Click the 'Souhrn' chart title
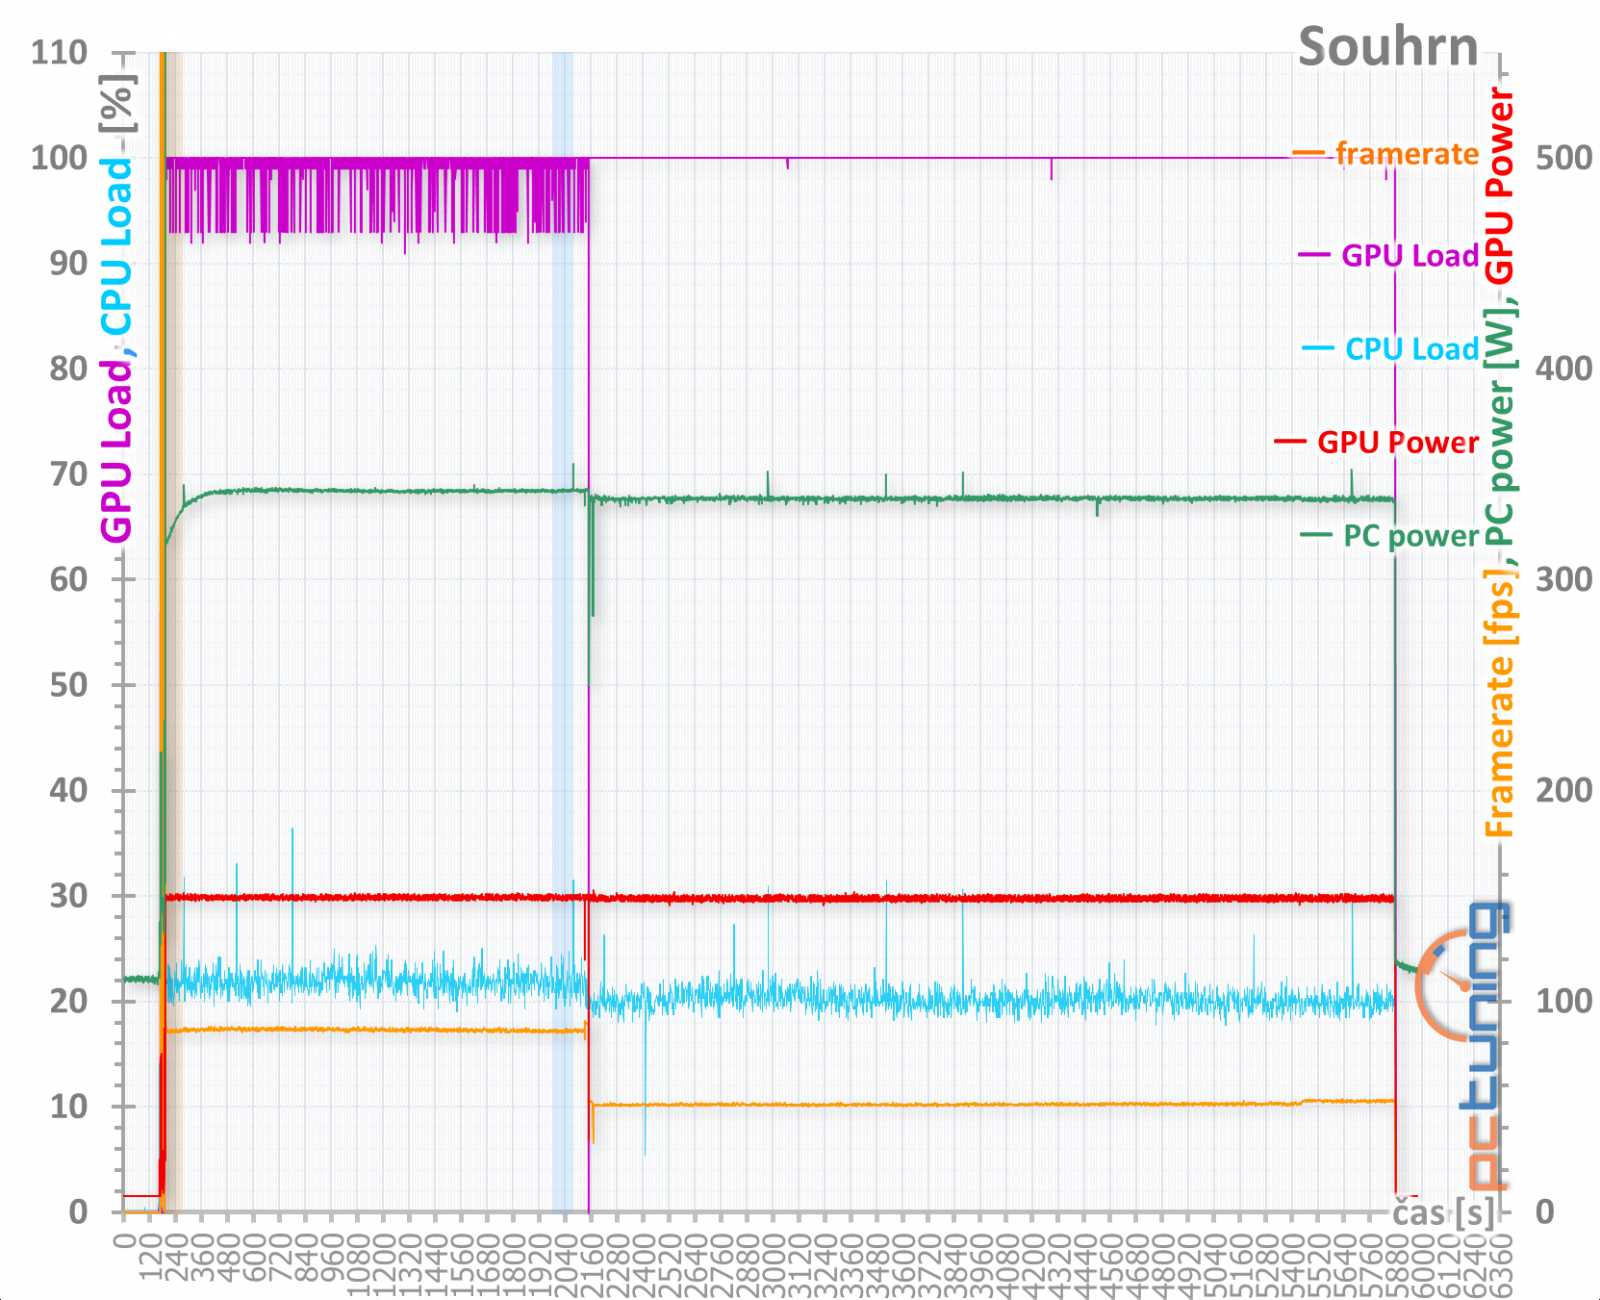The image size is (1600, 1300). 1388,47
